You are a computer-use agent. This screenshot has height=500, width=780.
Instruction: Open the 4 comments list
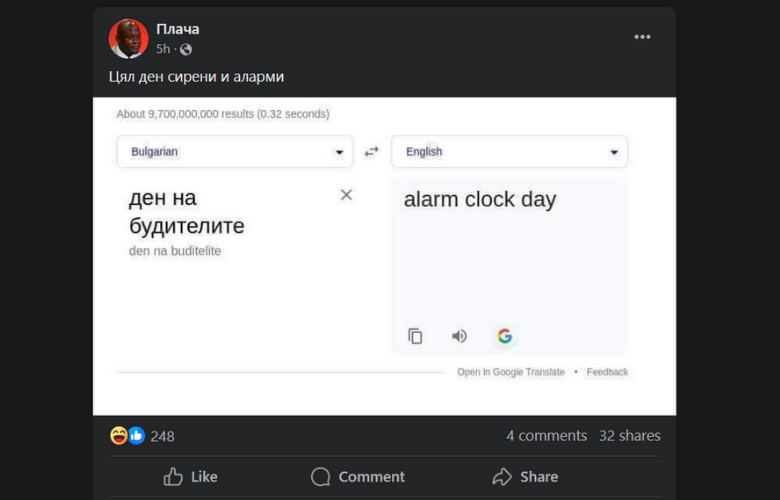[x=546, y=435]
